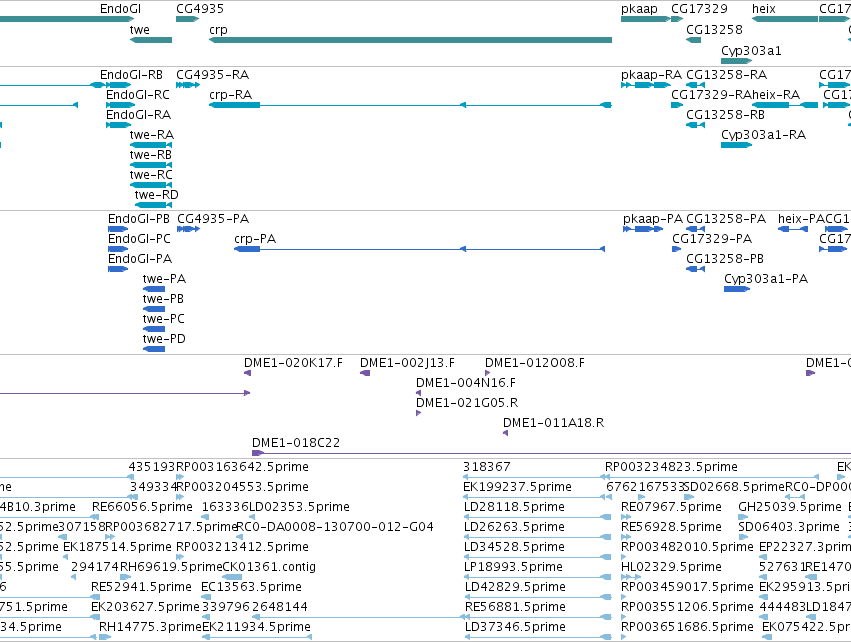Select the crp-RA transcript label
Image resolution: width=851 pixels, height=642 pixels.
point(231,94)
